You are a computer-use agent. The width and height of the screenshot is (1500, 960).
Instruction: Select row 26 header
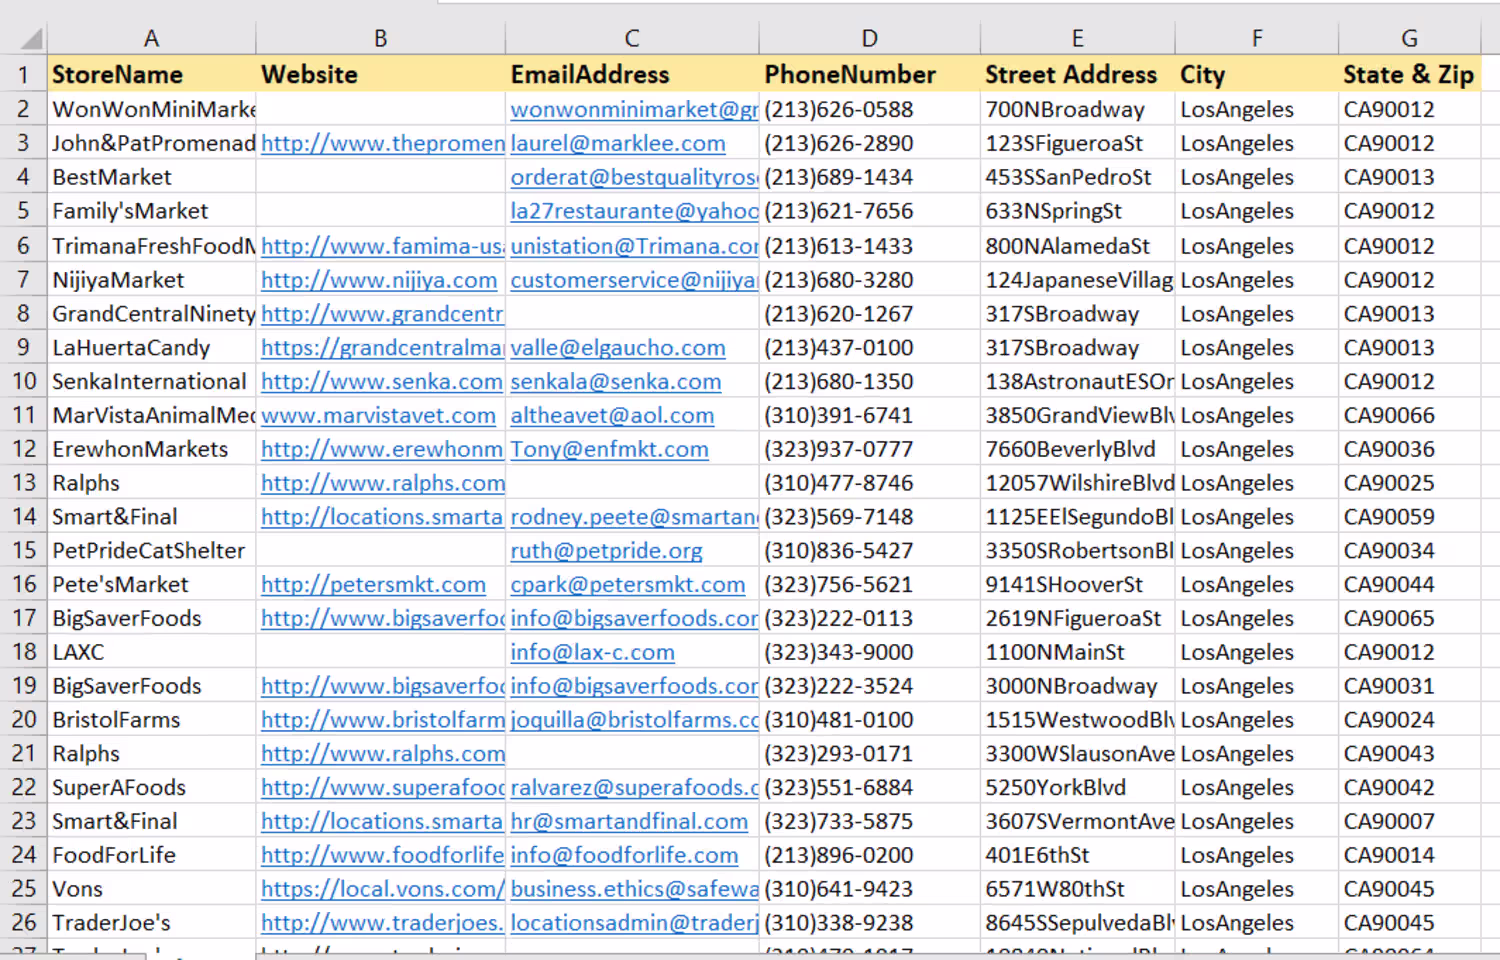(23, 922)
